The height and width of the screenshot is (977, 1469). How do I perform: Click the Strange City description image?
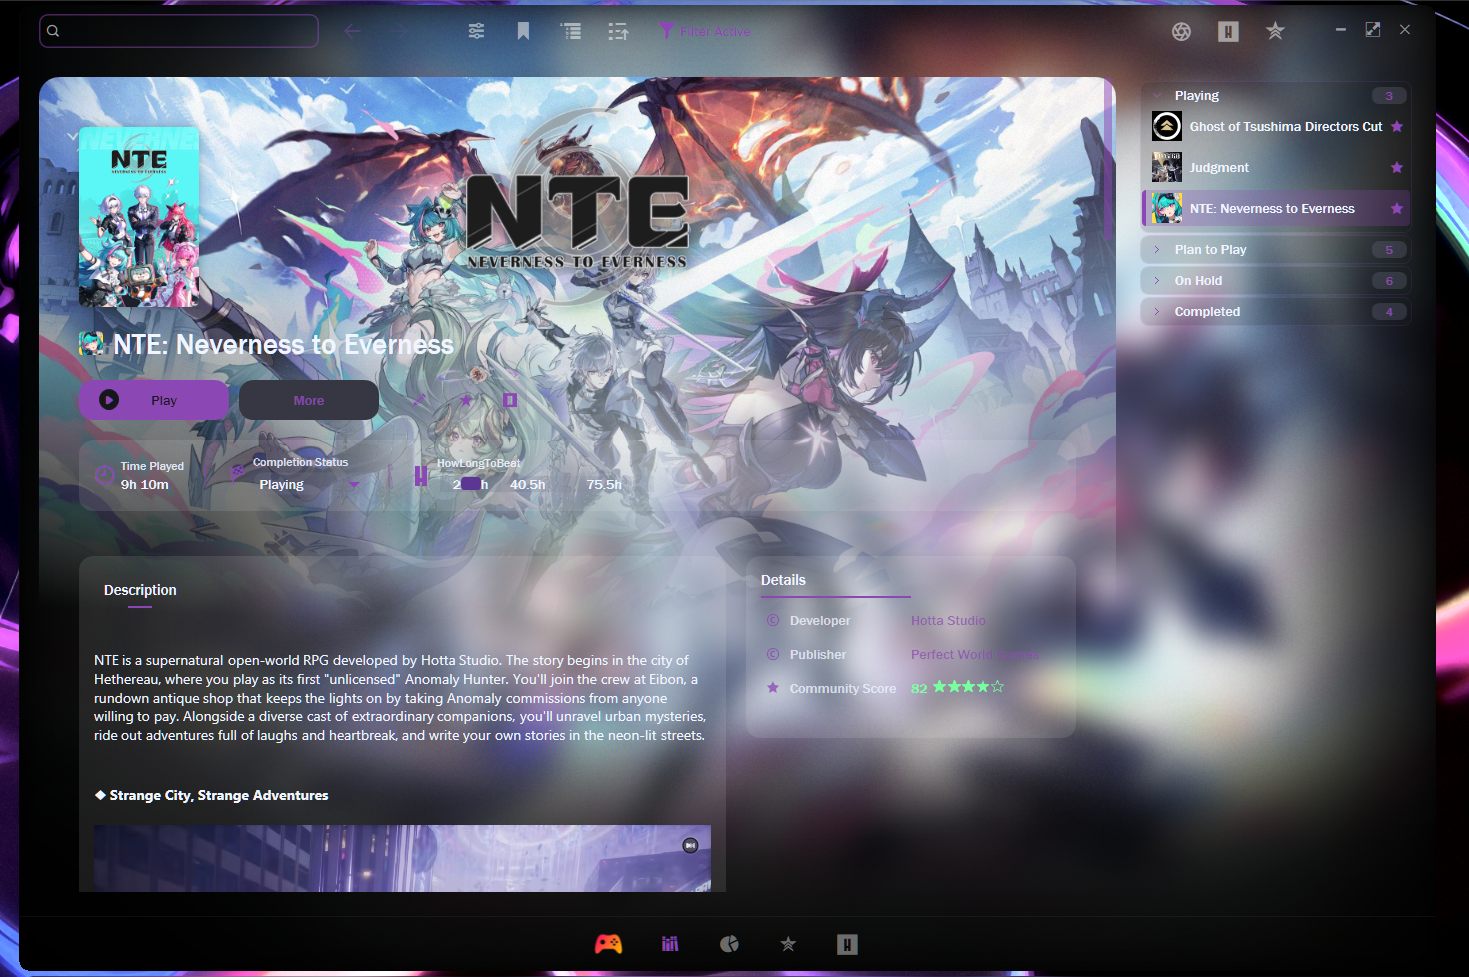click(x=402, y=858)
